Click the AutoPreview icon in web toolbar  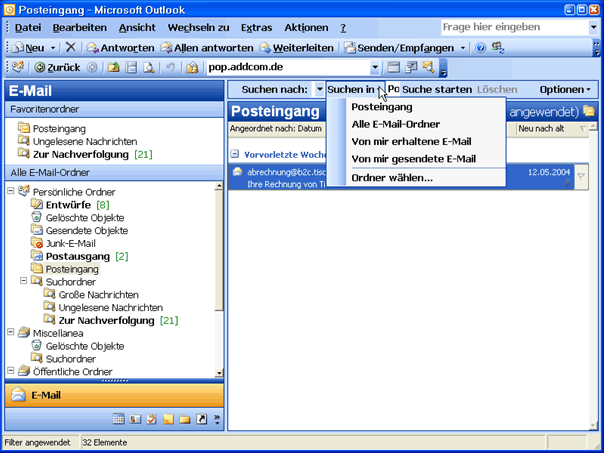point(411,67)
